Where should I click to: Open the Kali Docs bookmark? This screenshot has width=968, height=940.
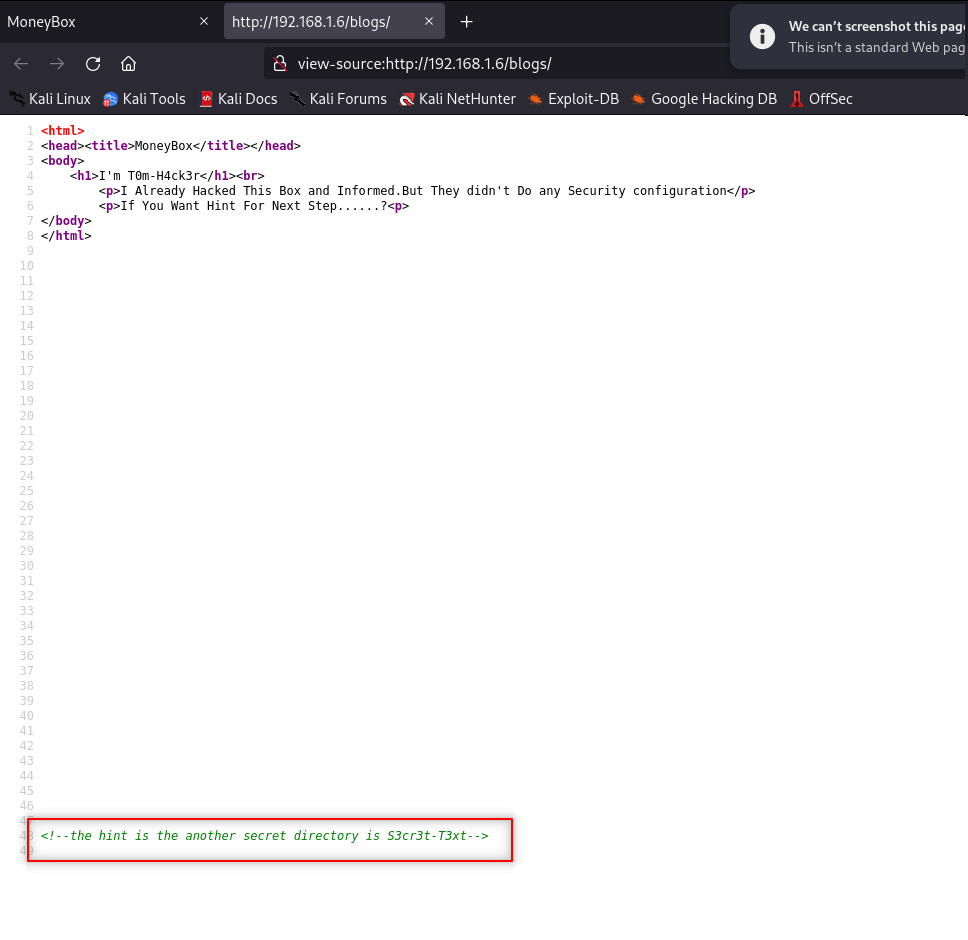[x=239, y=99]
